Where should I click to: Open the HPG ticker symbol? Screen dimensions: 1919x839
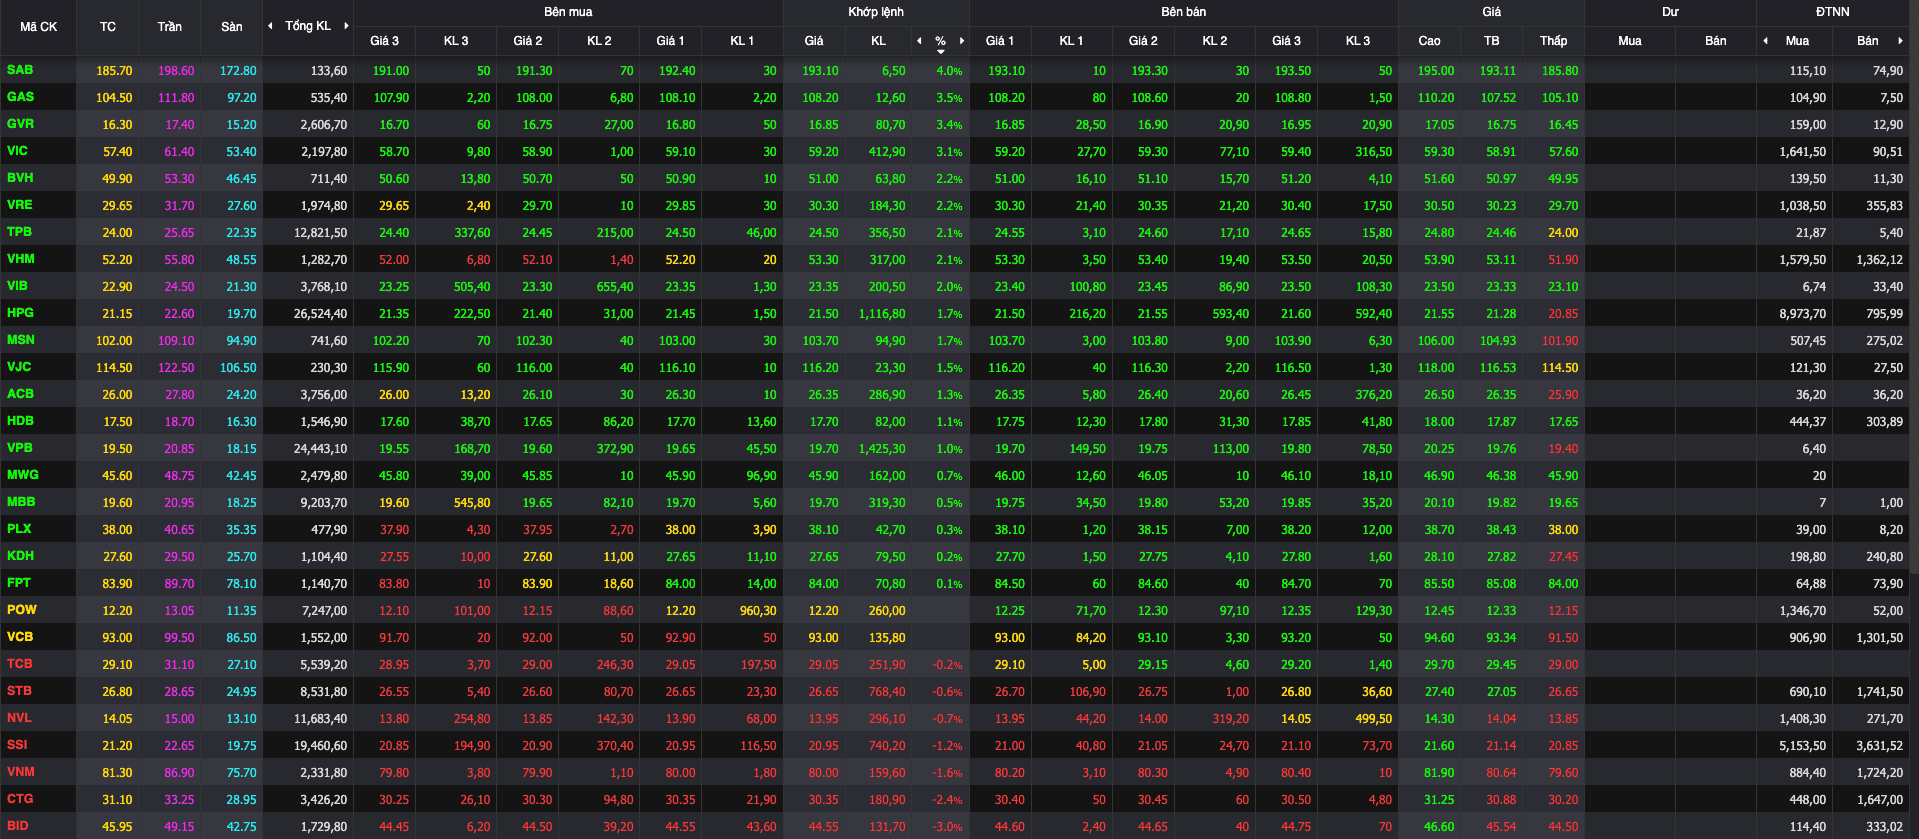[x=20, y=313]
